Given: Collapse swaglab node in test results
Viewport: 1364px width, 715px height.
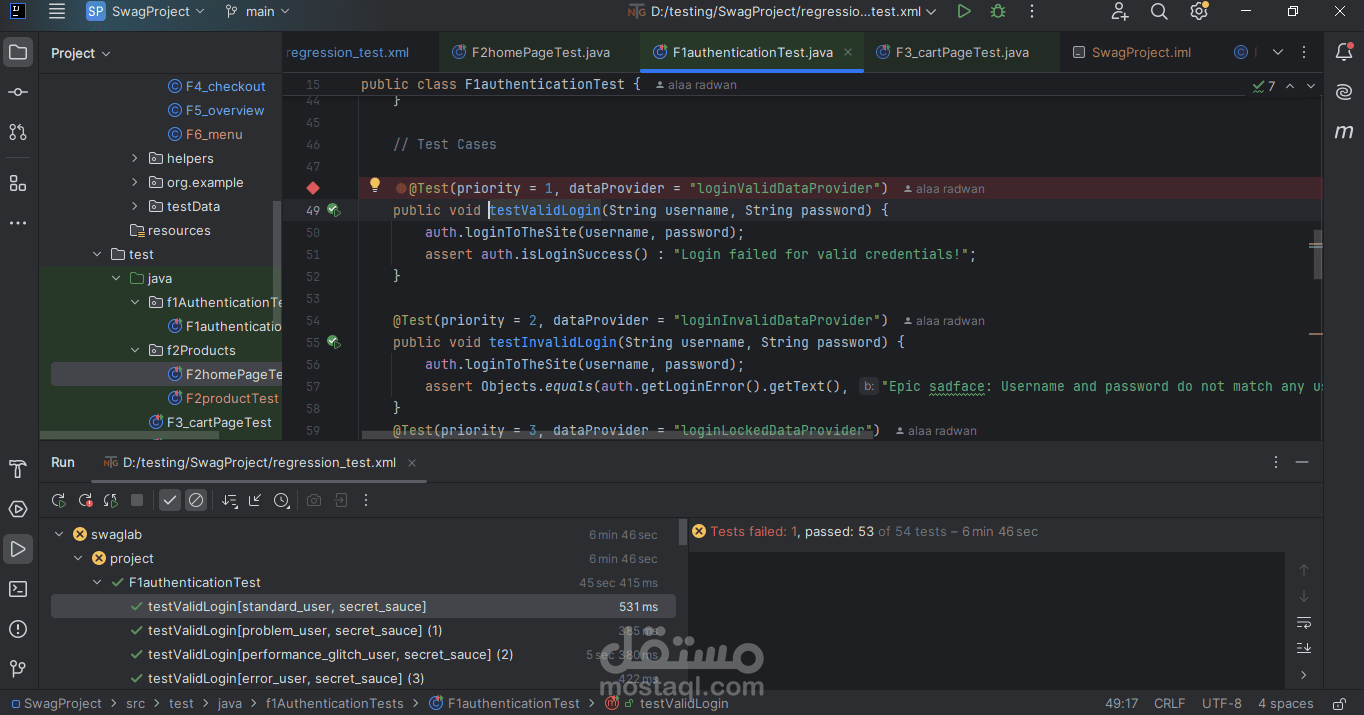Looking at the screenshot, I should (x=59, y=534).
